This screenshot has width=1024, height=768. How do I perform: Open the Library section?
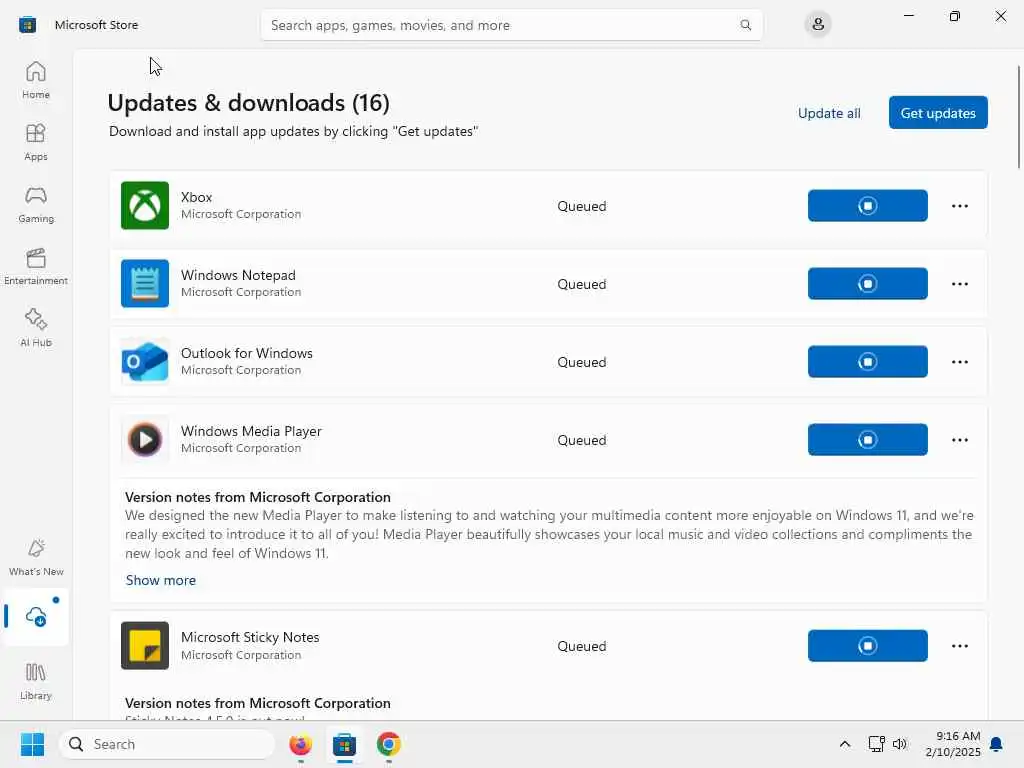36,681
